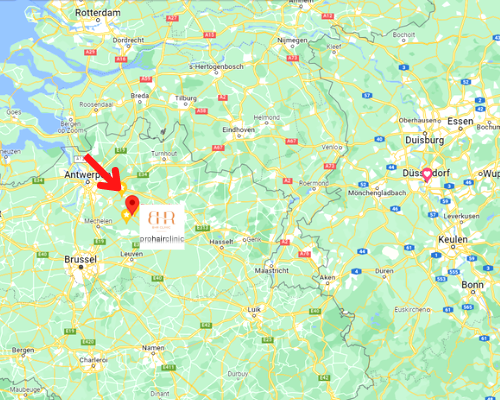Image resolution: width=500 pixels, height=400 pixels.
Task: Select the A59 highway shield
Action: click(x=146, y=79)
